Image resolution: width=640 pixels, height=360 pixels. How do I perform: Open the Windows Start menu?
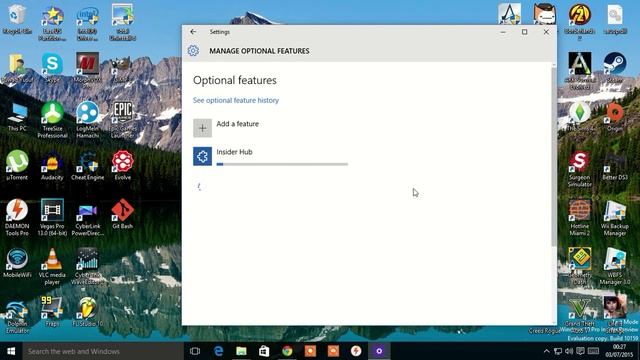11,351
